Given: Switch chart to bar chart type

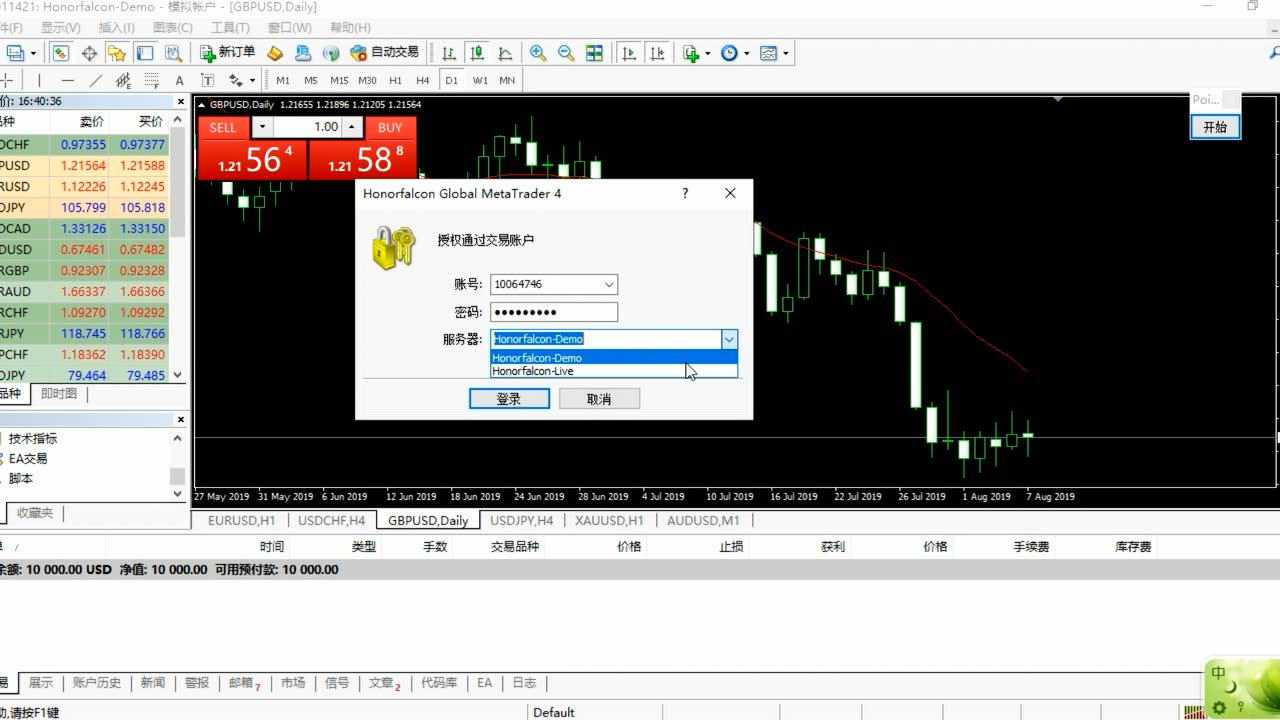Looking at the screenshot, I should tap(449, 53).
